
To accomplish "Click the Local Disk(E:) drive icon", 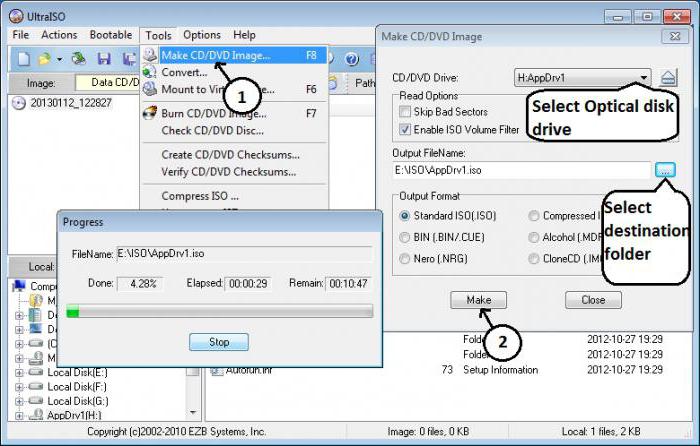I will (x=36, y=372).
